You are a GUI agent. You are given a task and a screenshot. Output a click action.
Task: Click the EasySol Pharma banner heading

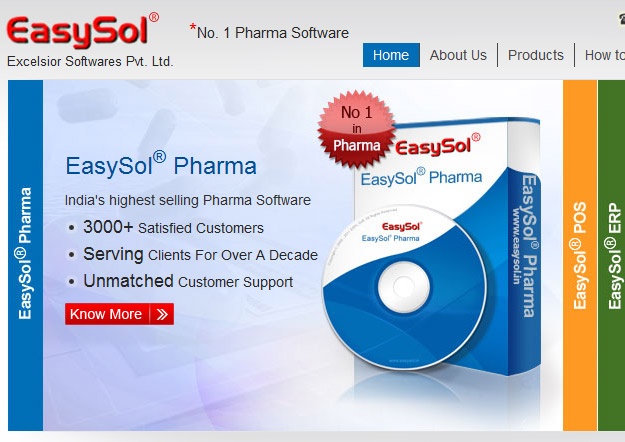[161, 165]
